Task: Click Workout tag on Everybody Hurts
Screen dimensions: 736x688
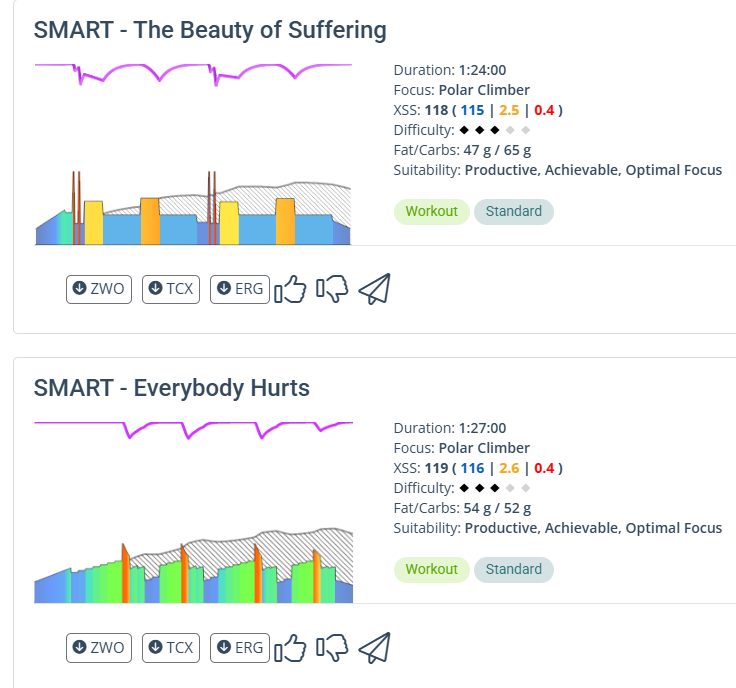Action: (x=431, y=569)
